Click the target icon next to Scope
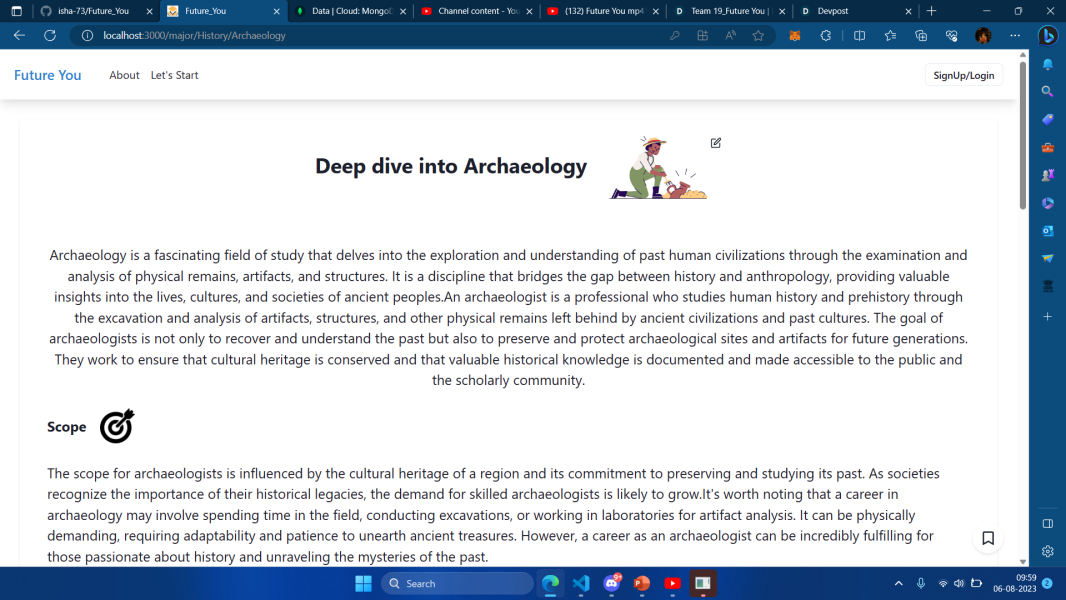1066x600 pixels. point(117,426)
